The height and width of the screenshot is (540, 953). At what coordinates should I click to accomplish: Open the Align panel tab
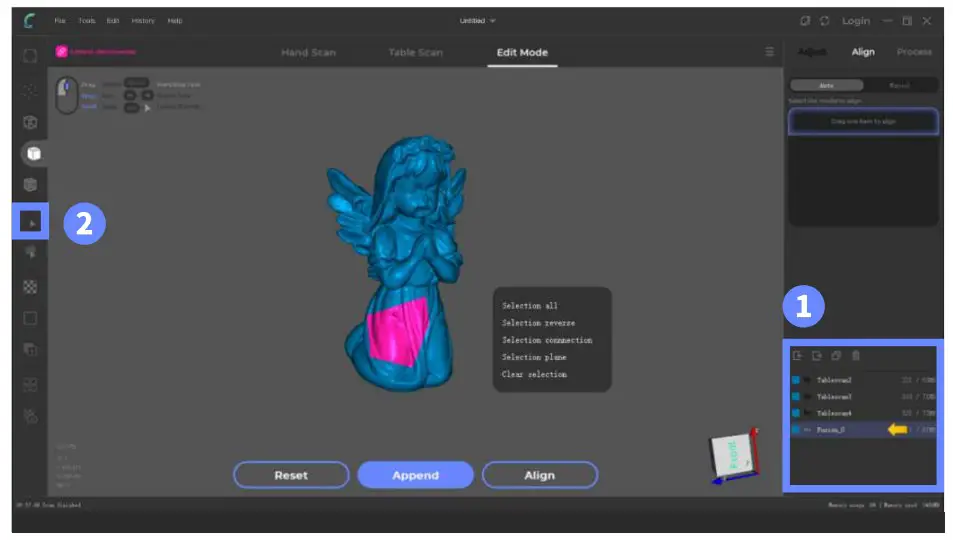(x=863, y=52)
